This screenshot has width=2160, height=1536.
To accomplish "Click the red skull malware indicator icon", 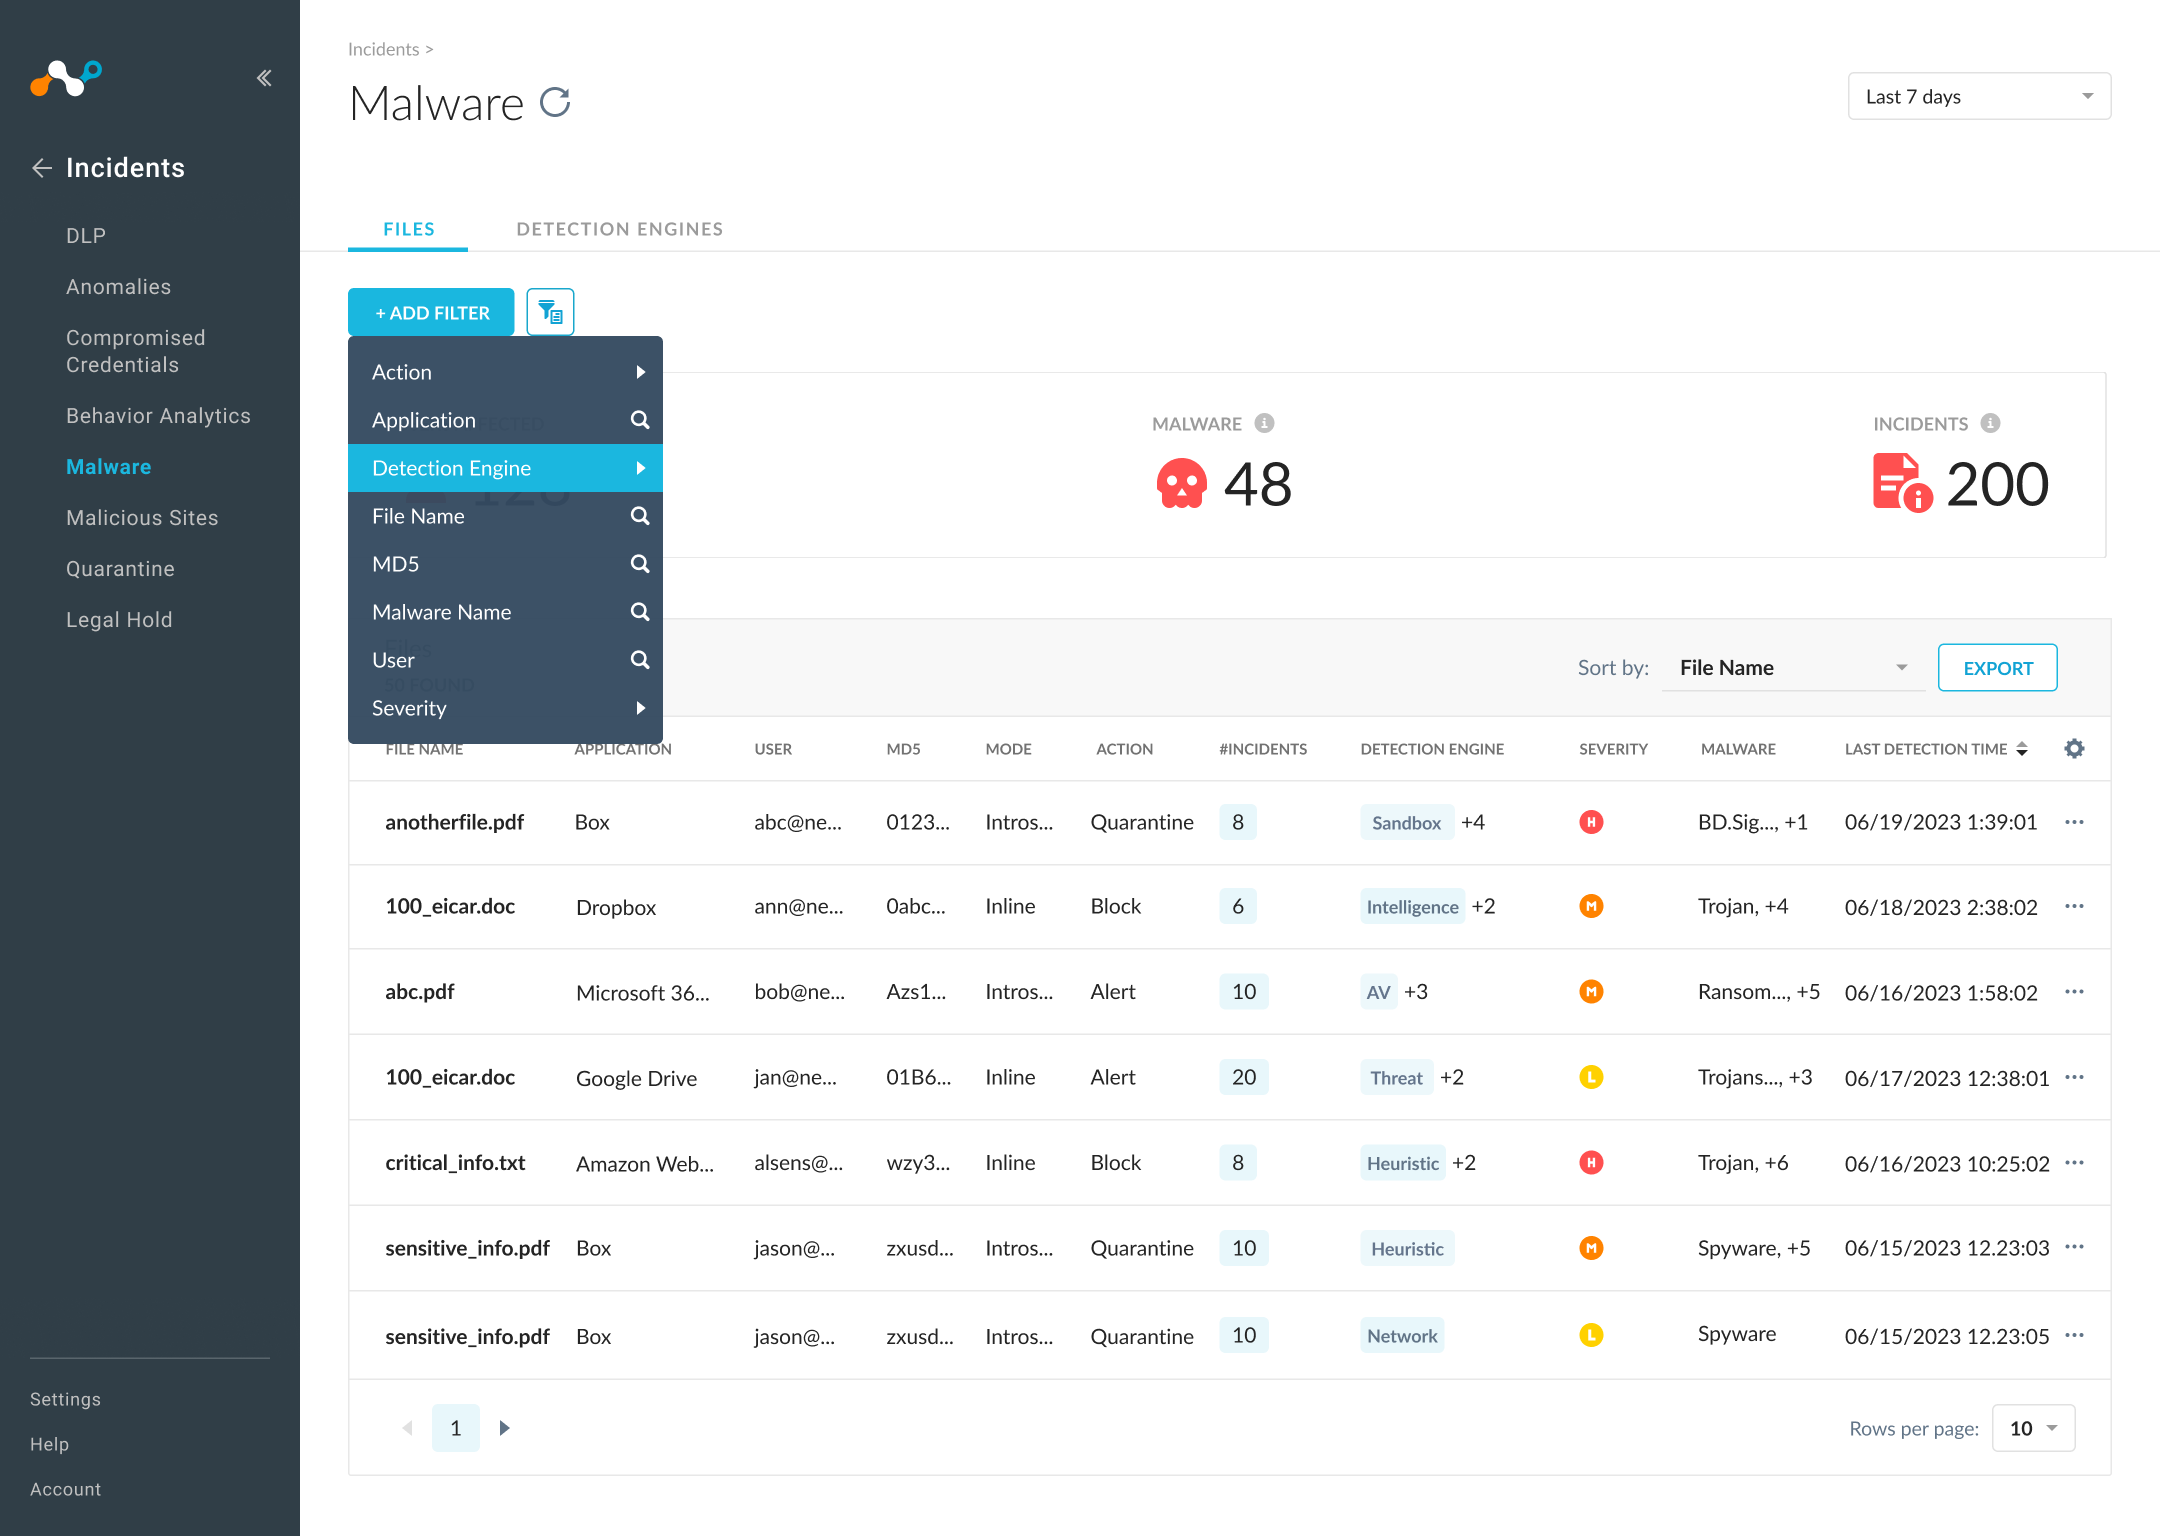I will click(x=1183, y=483).
